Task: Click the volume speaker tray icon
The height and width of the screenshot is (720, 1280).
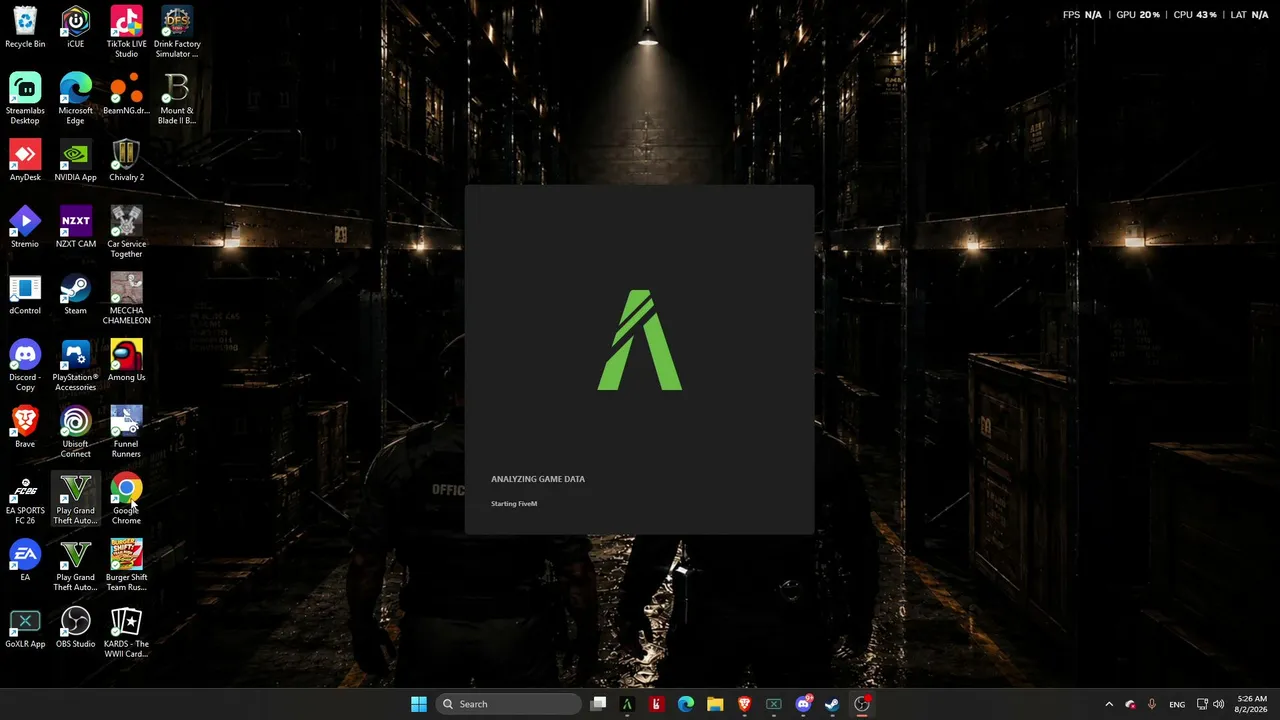Action: [x=1218, y=704]
